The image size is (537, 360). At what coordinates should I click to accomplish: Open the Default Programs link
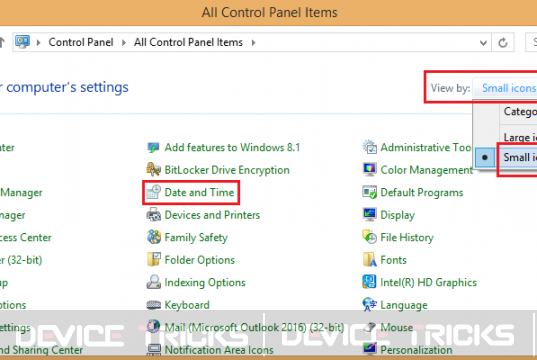click(x=422, y=192)
